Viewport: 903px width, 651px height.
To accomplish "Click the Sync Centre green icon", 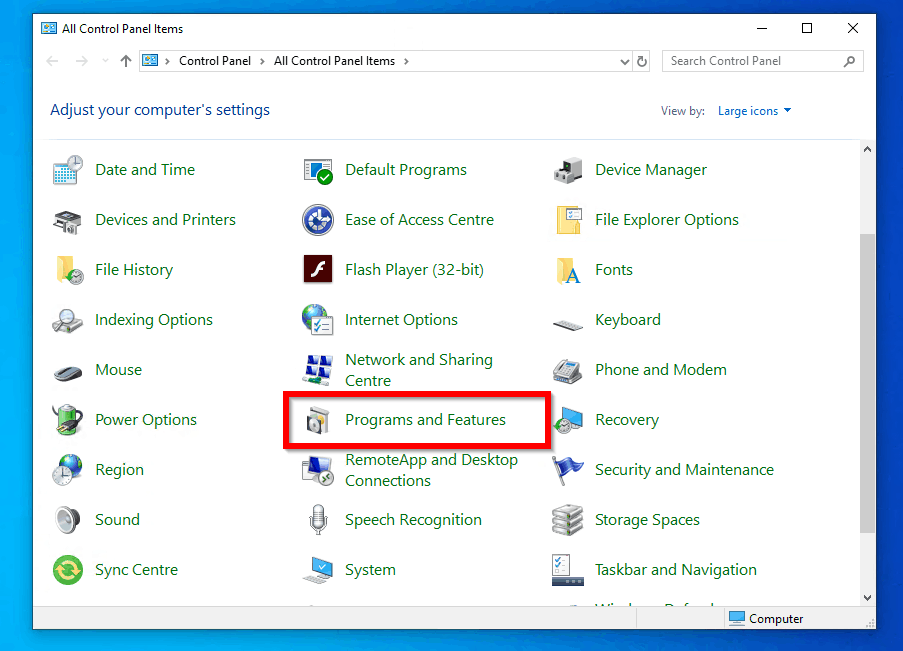I will click(68, 570).
